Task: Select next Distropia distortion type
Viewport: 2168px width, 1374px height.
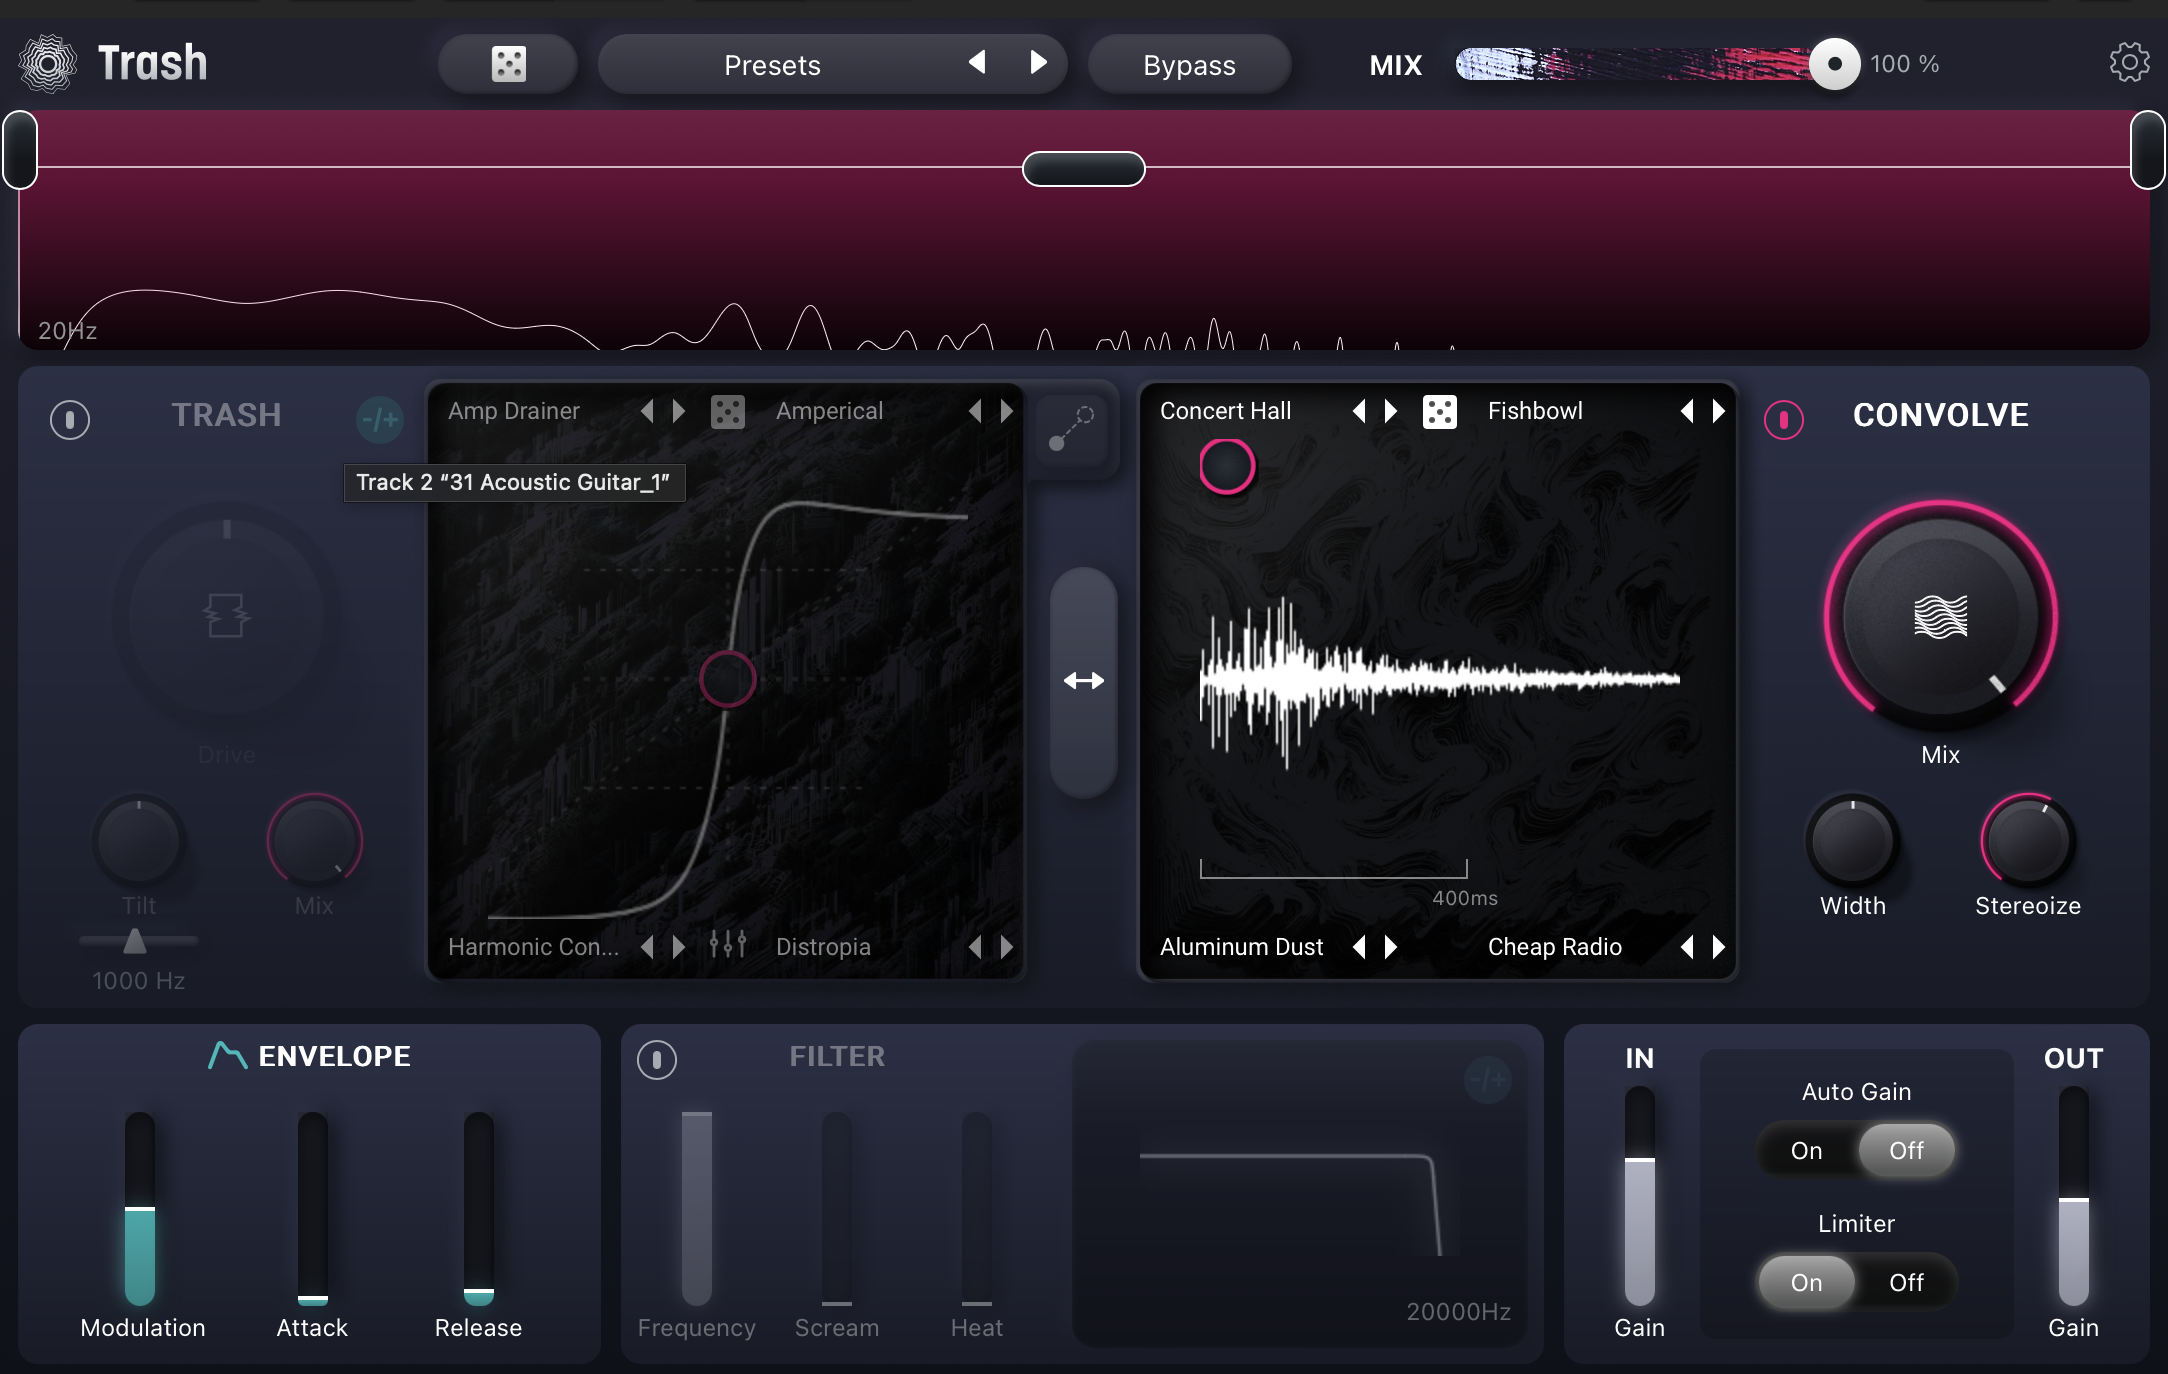Action: pyautogui.click(x=1007, y=947)
